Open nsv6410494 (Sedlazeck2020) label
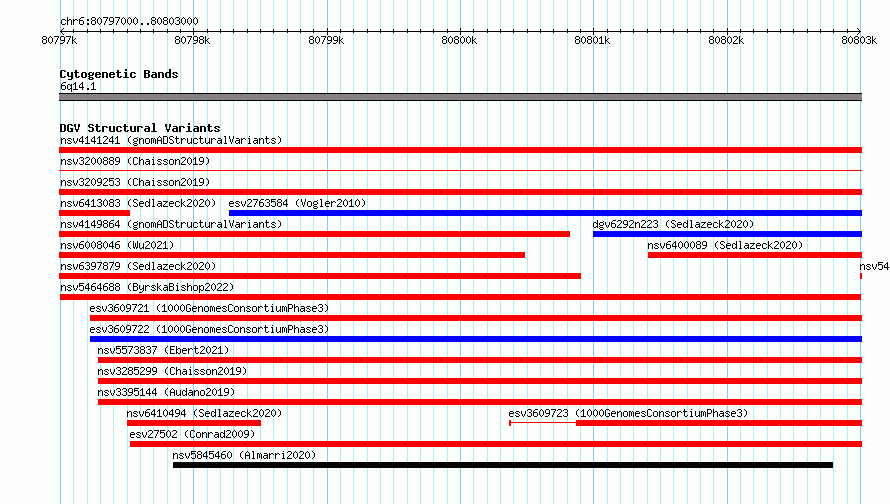The width and height of the screenshot is (890, 504). pyautogui.click(x=204, y=413)
